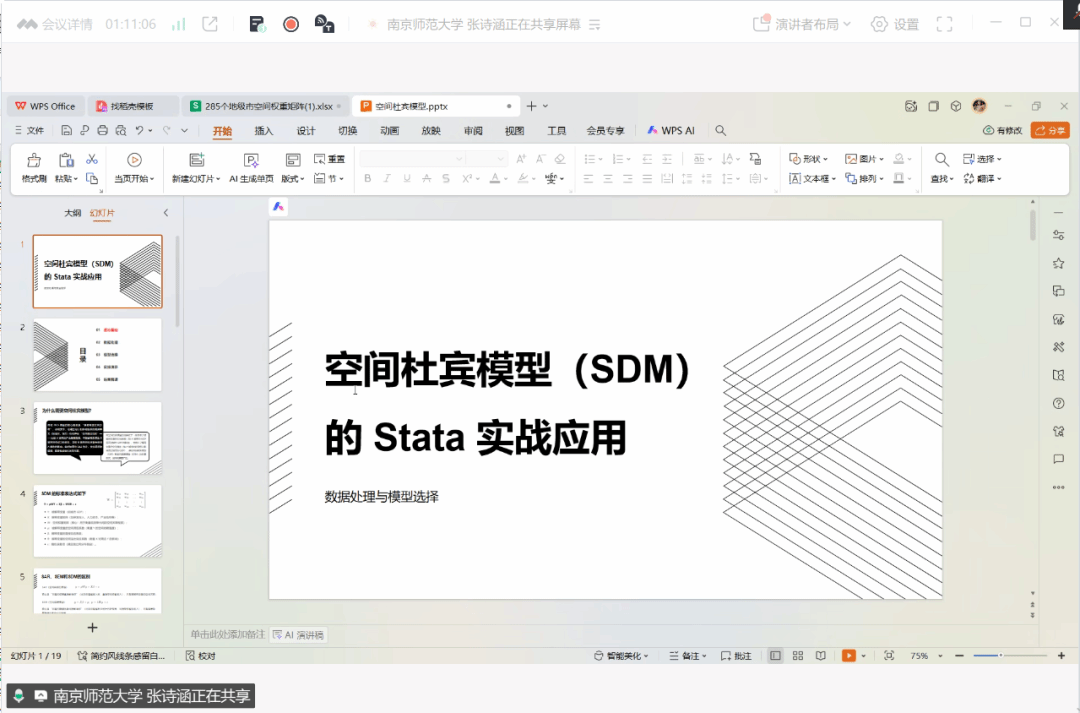Switch to reading view book icon
The image size is (1080, 713).
[x=820, y=656]
